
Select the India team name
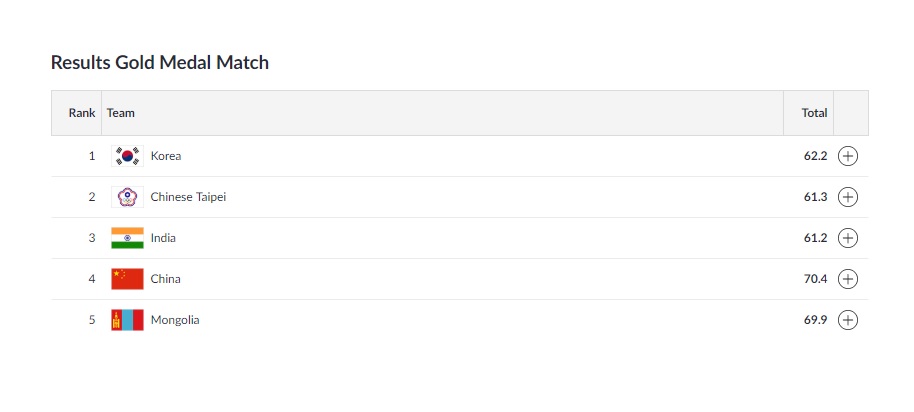[163, 238]
